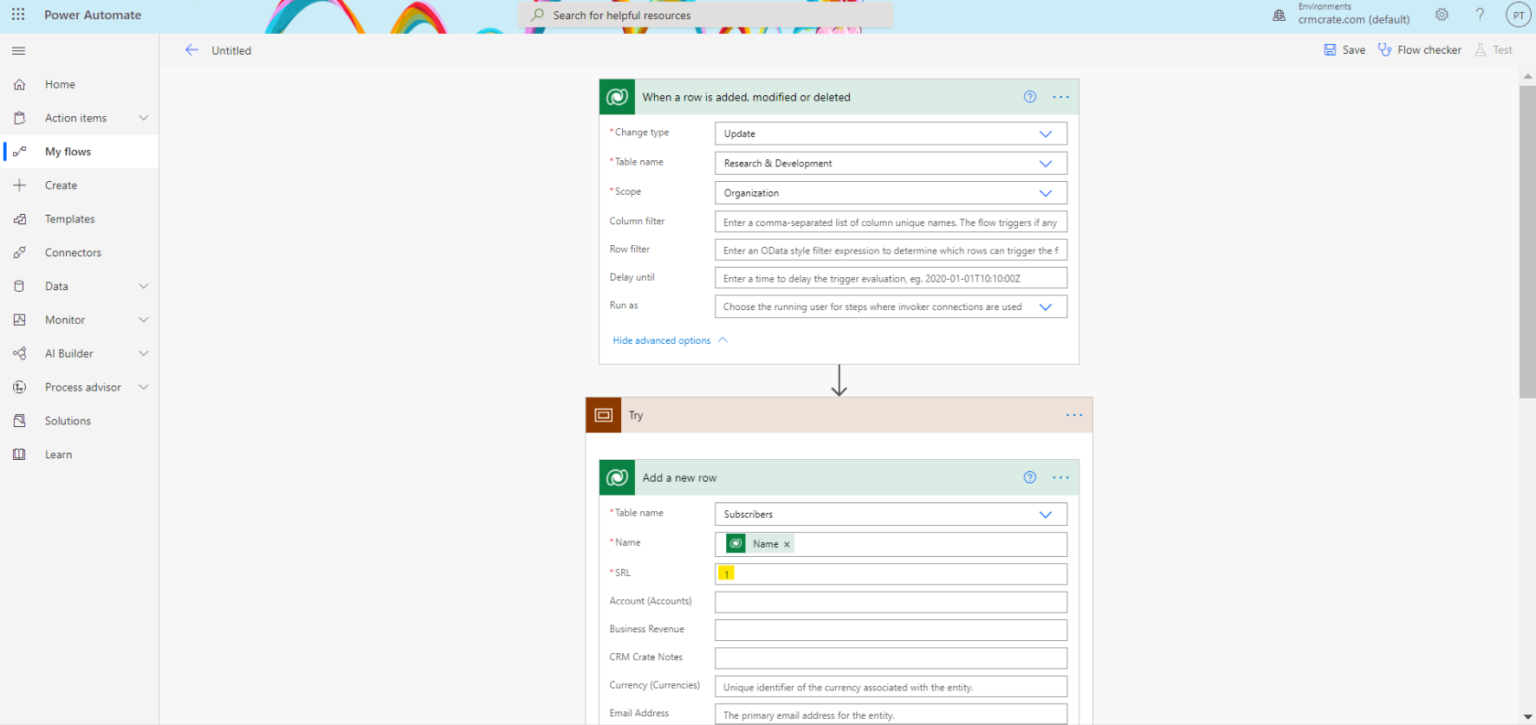
Task: Click the Dataverse connector icon on the trigger card
Action: [617, 96]
